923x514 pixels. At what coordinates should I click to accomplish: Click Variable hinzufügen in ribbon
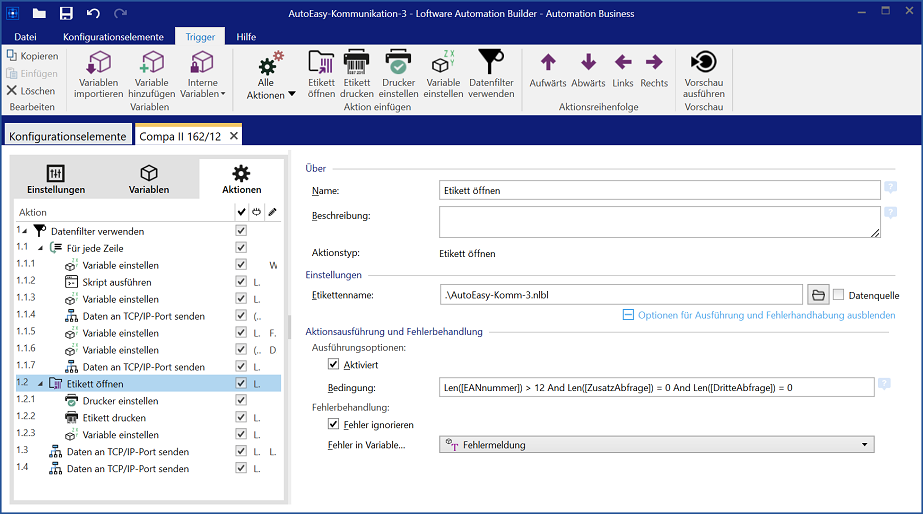coord(151,65)
